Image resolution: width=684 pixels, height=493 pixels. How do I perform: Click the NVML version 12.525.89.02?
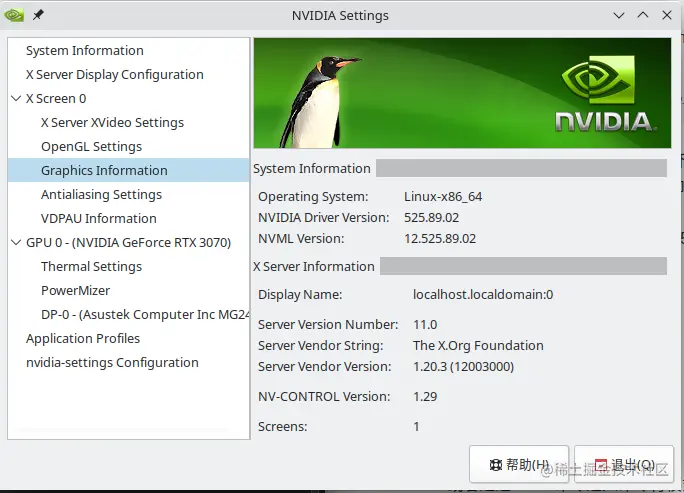point(440,239)
